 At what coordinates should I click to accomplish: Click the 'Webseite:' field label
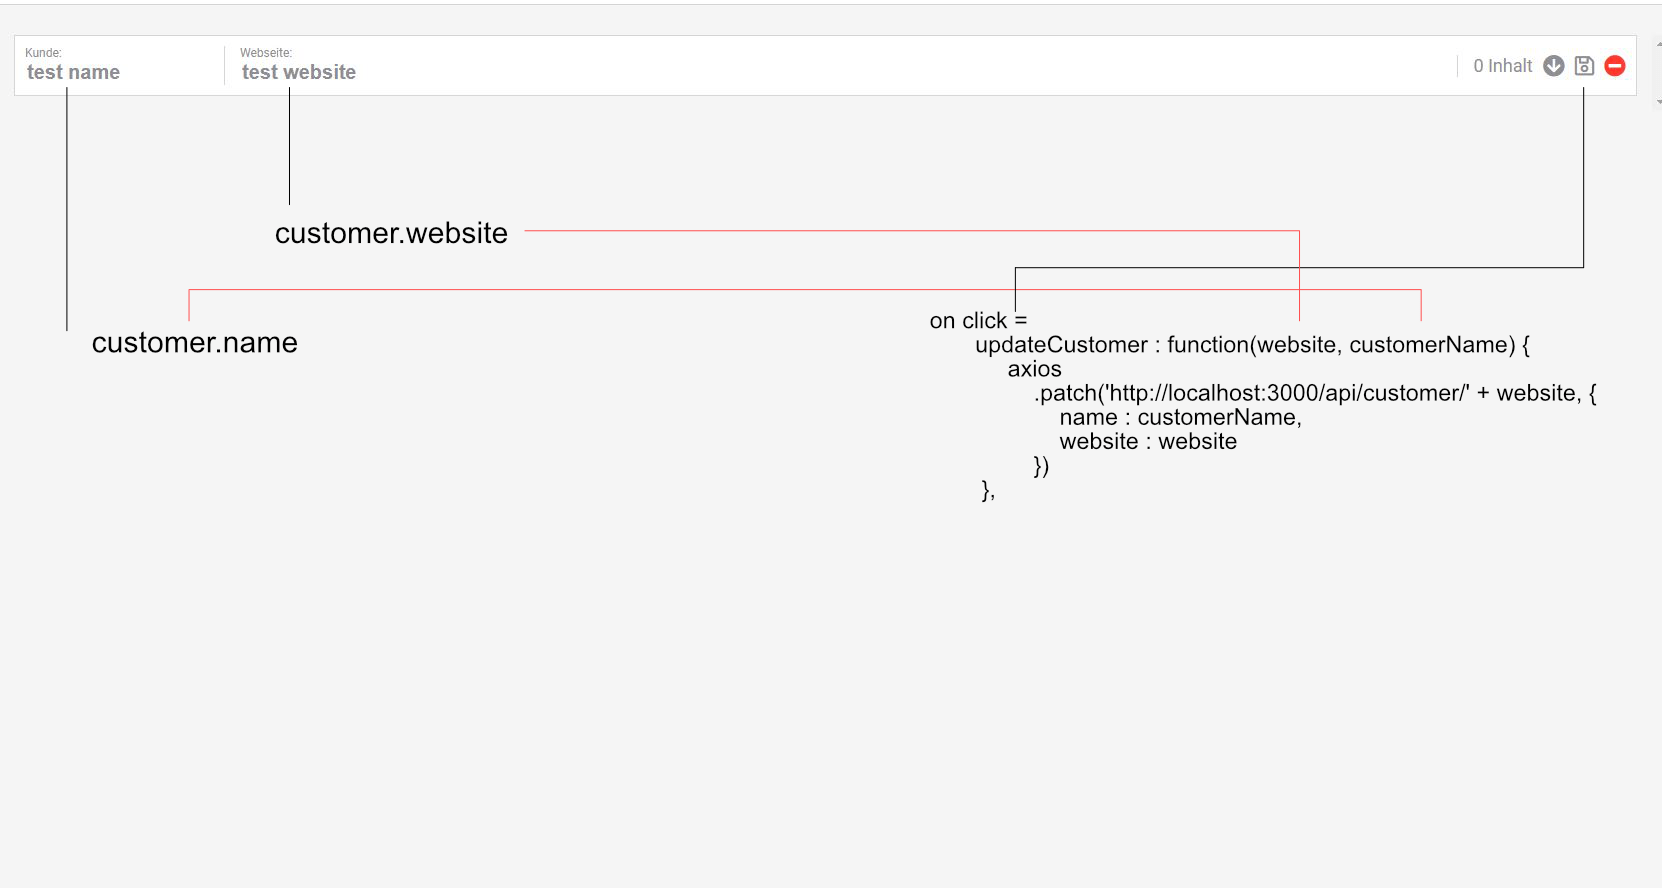coord(266,53)
